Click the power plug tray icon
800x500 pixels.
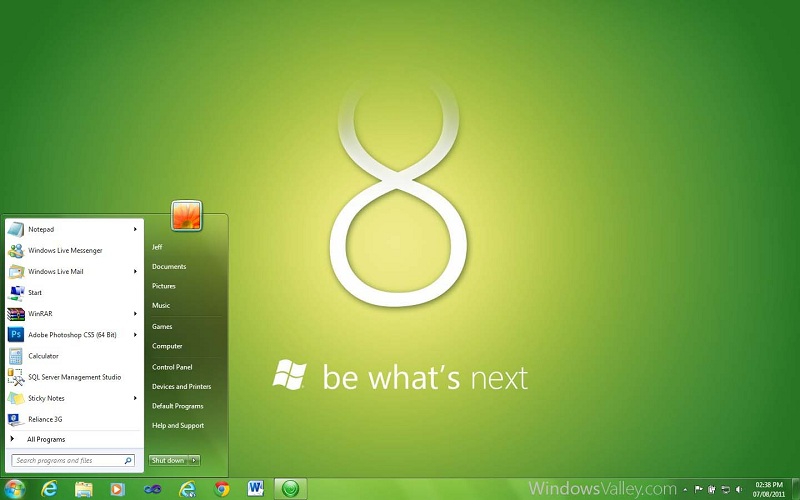pyautogui.click(x=712, y=489)
